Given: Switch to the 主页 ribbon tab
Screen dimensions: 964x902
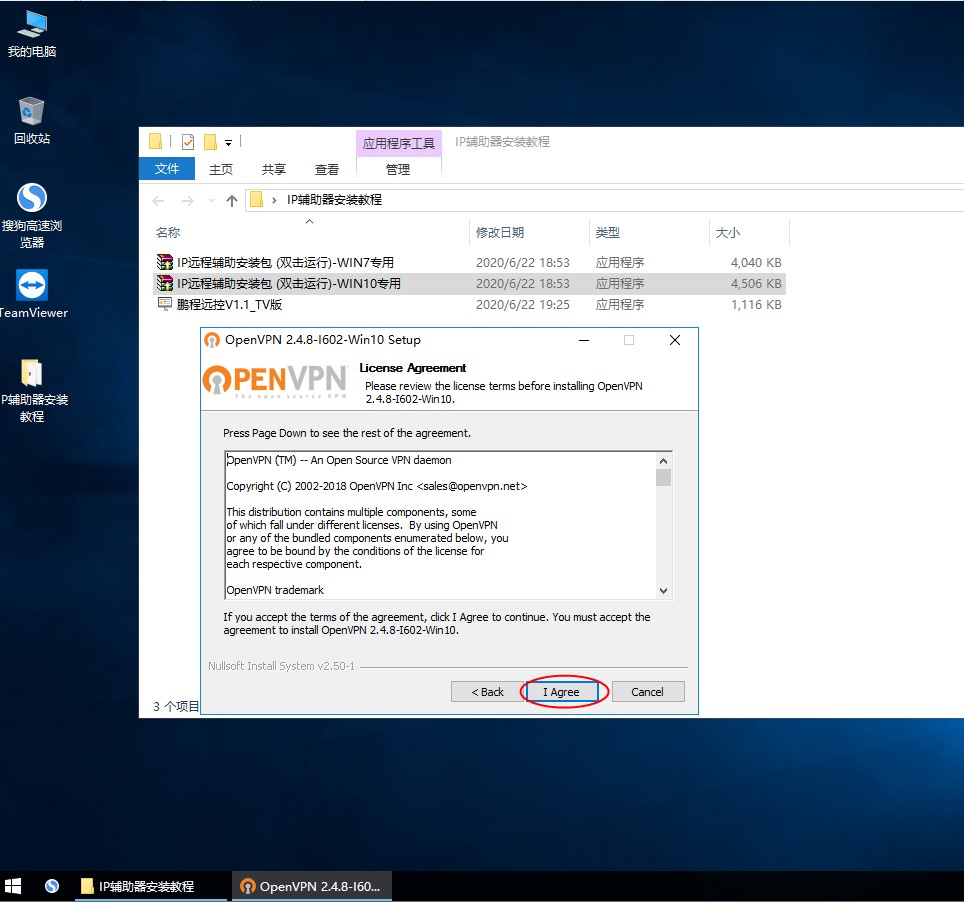Looking at the screenshot, I should click(221, 169).
